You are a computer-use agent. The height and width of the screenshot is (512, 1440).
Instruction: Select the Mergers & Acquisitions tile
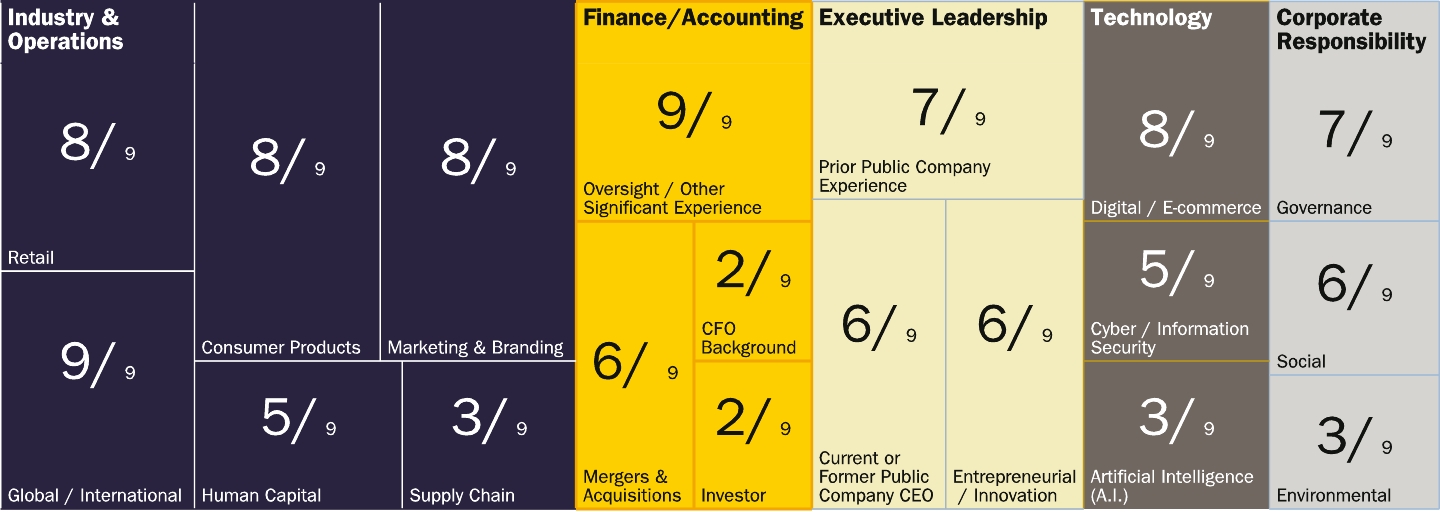[x=634, y=365]
